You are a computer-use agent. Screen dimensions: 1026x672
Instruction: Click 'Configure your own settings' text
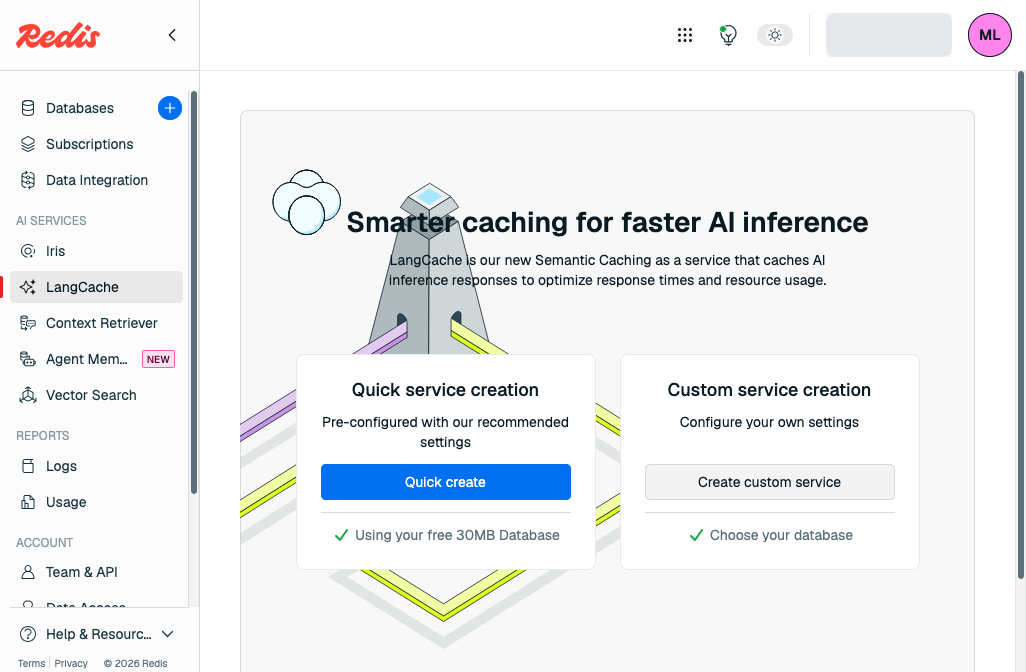coord(769,422)
